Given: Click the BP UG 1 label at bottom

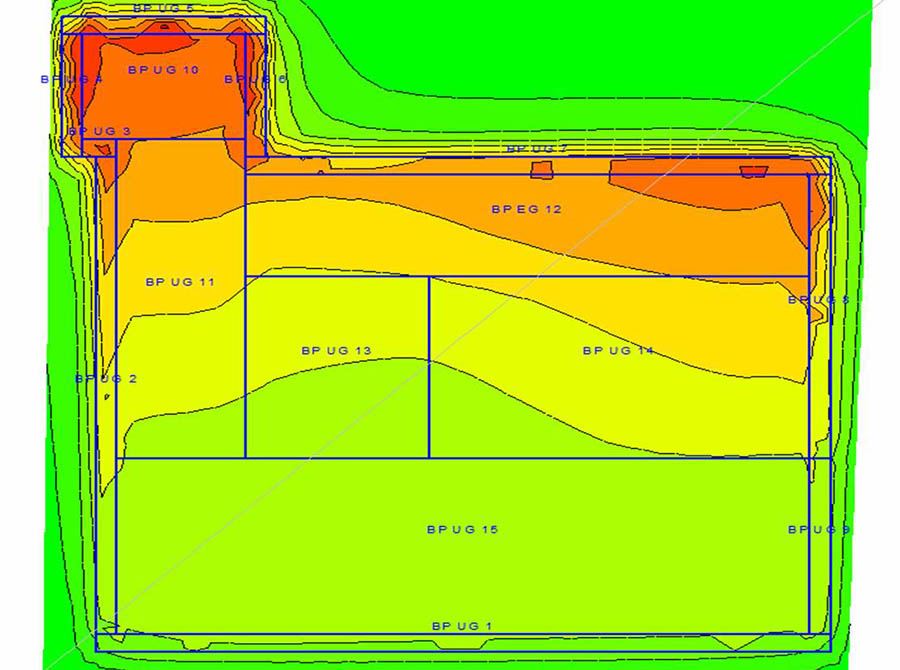Looking at the screenshot, I should coord(462,626).
